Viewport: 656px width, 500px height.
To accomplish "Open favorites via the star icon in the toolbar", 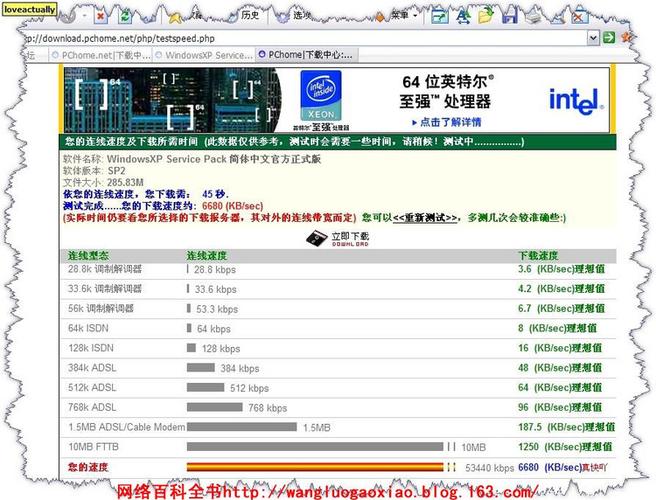I will pyautogui.click(x=175, y=17).
